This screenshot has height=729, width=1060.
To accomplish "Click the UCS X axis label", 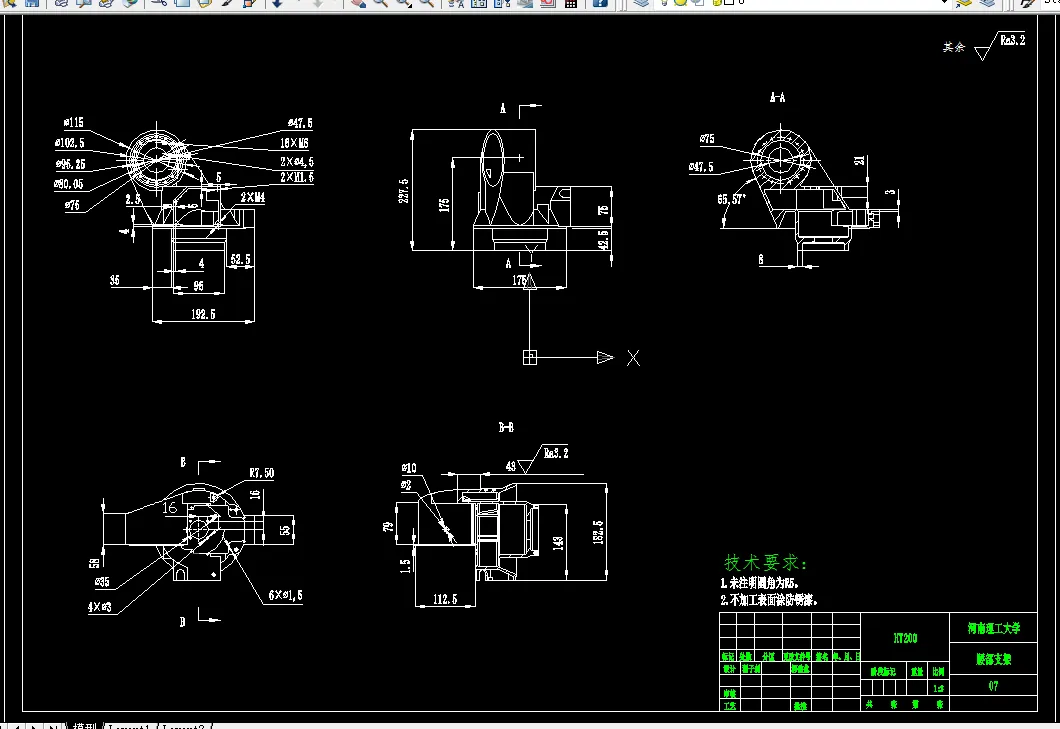I will point(633,358).
